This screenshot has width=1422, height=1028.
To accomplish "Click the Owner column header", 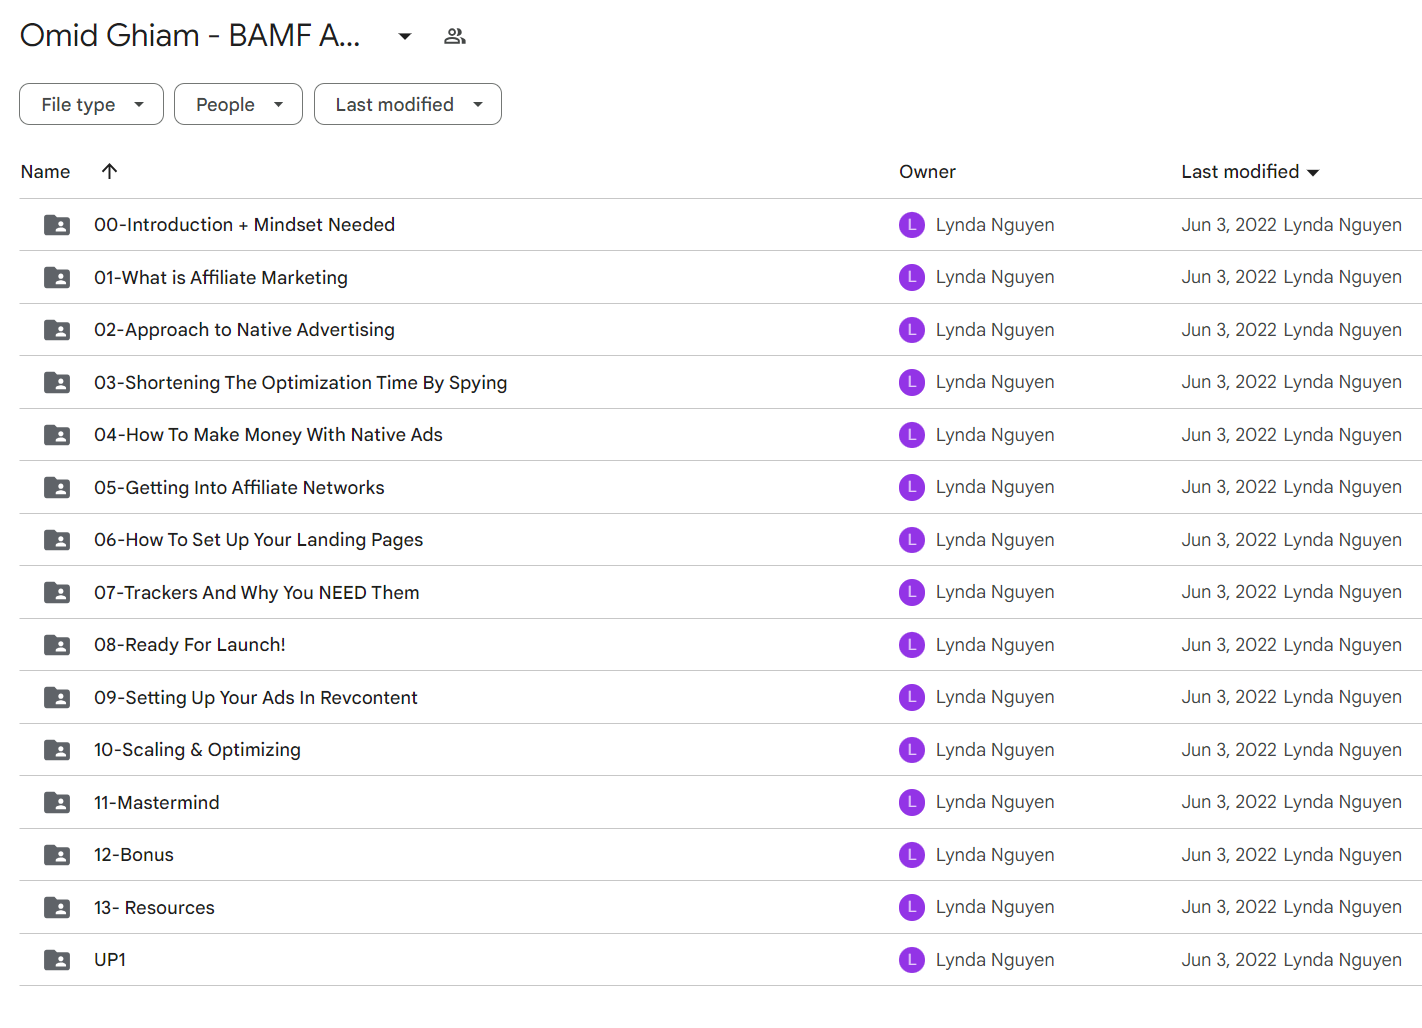I will [927, 172].
